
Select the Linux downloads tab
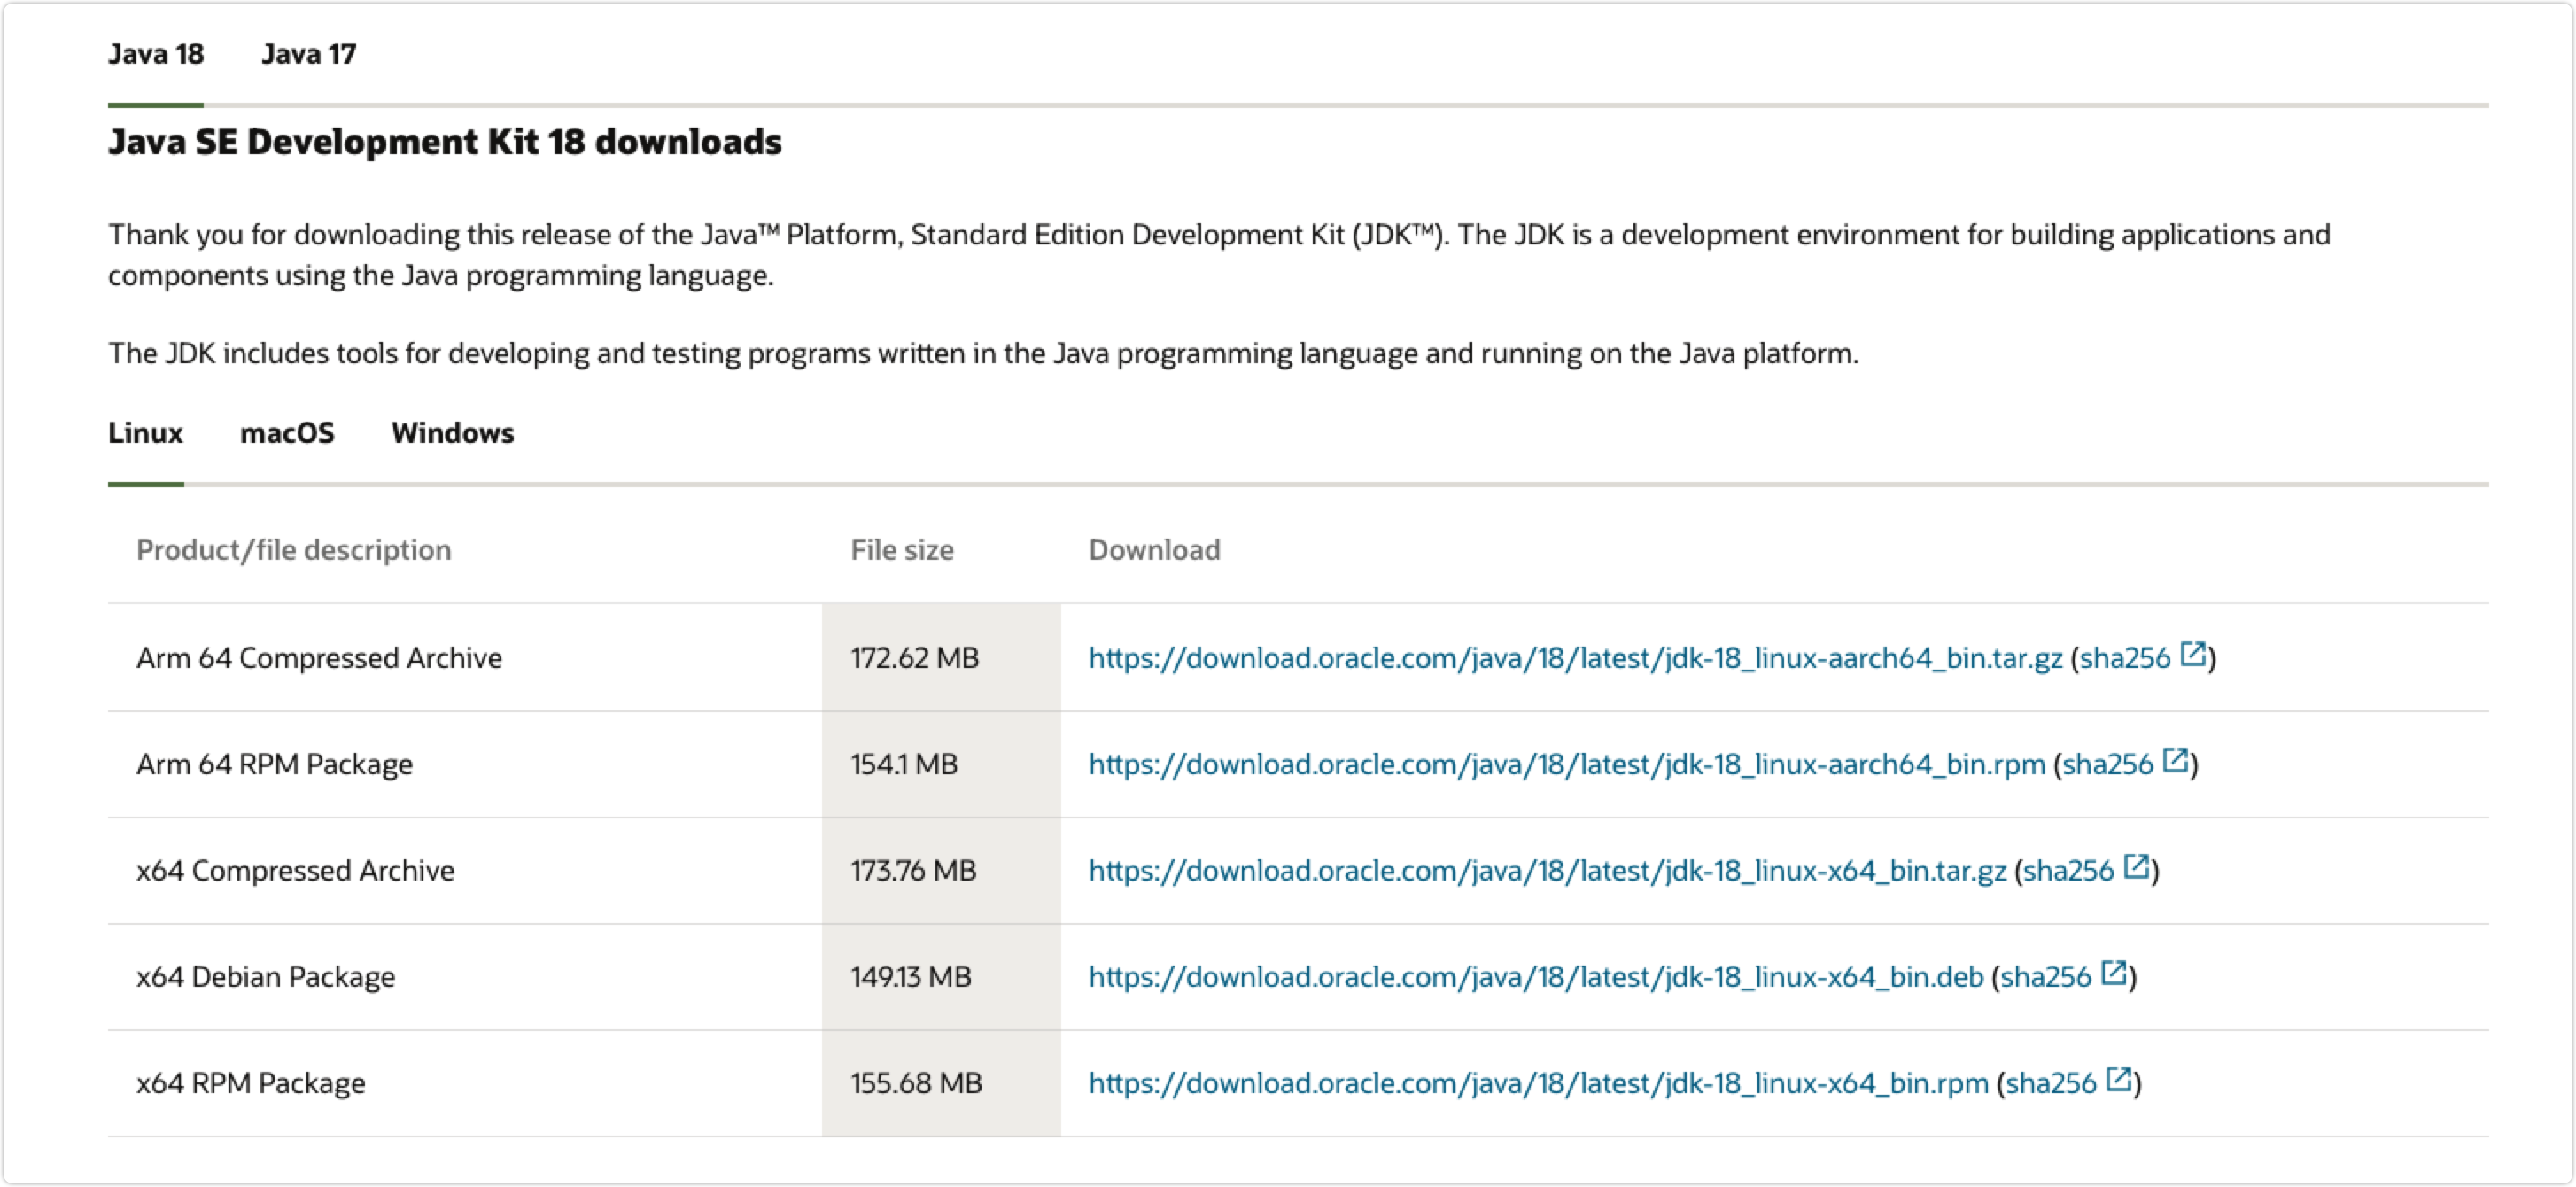(146, 433)
